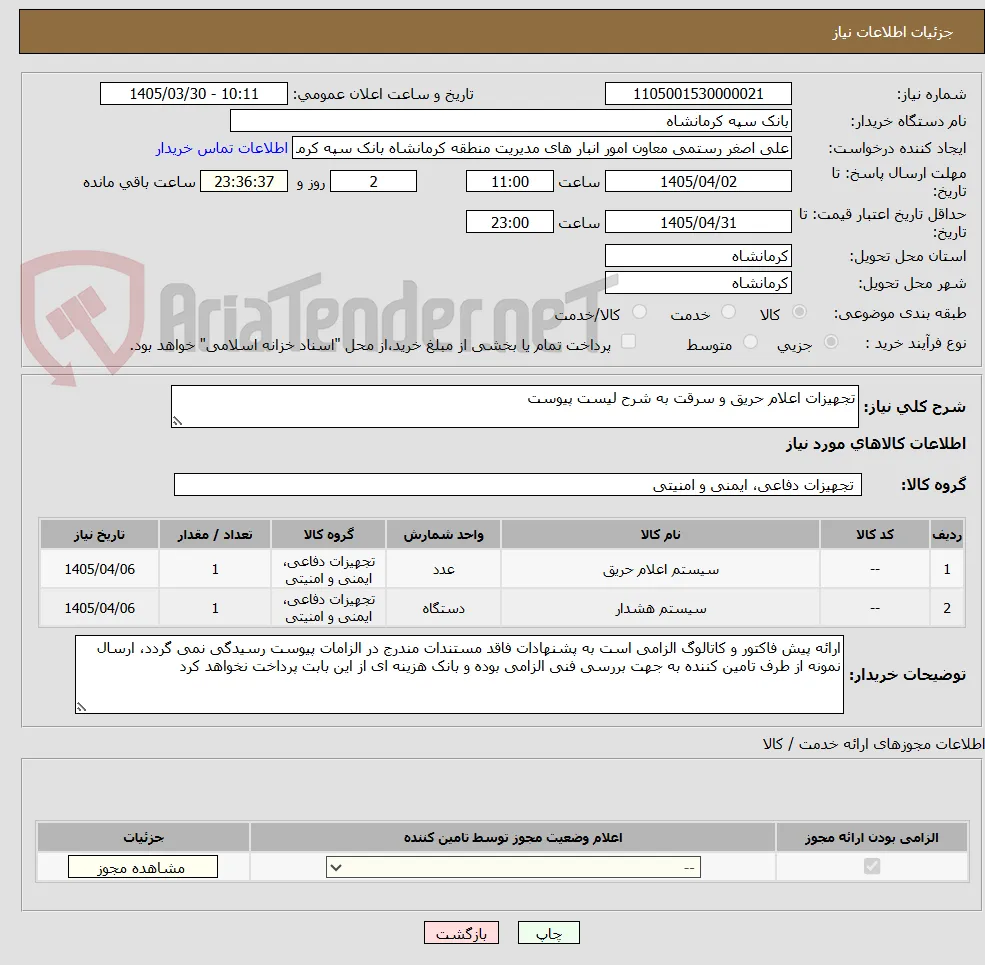Image resolution: width=985 pixels, height=965 pixels.
Task: Select the جزیی purchase type radio
Action: [x=831, y=342]
